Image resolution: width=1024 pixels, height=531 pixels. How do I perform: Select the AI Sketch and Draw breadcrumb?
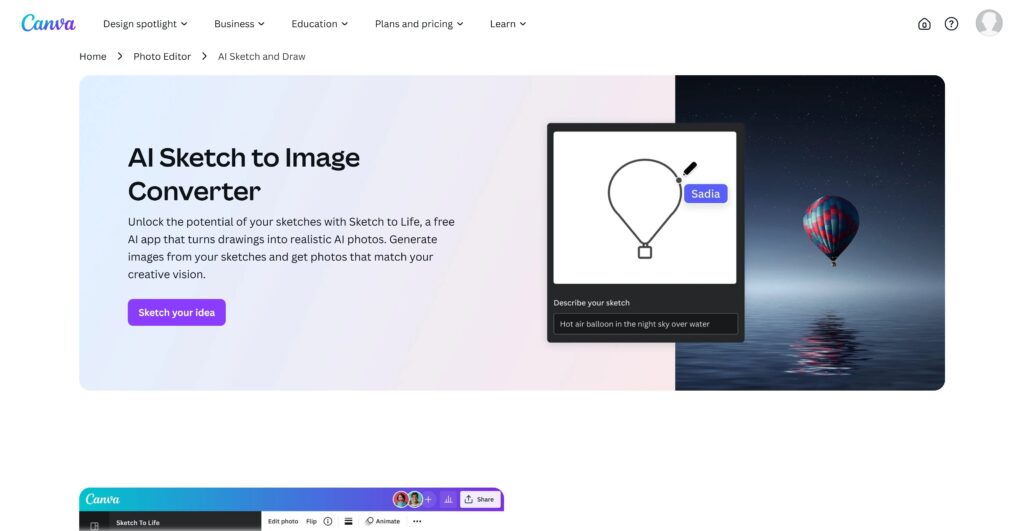coord(261,56)
